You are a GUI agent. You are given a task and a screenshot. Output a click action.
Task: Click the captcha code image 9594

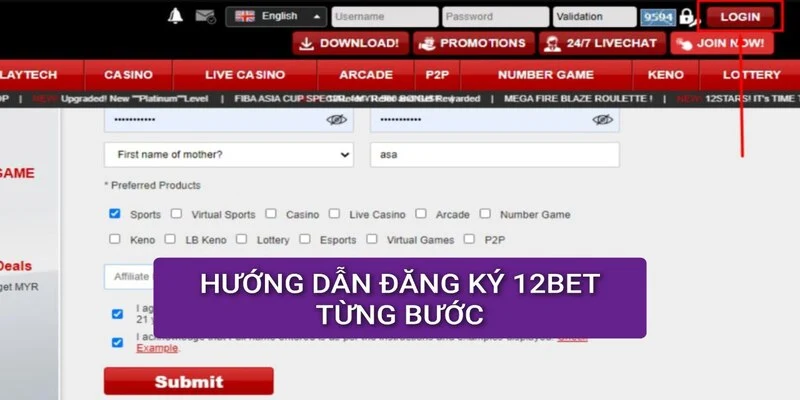[658, 17]
